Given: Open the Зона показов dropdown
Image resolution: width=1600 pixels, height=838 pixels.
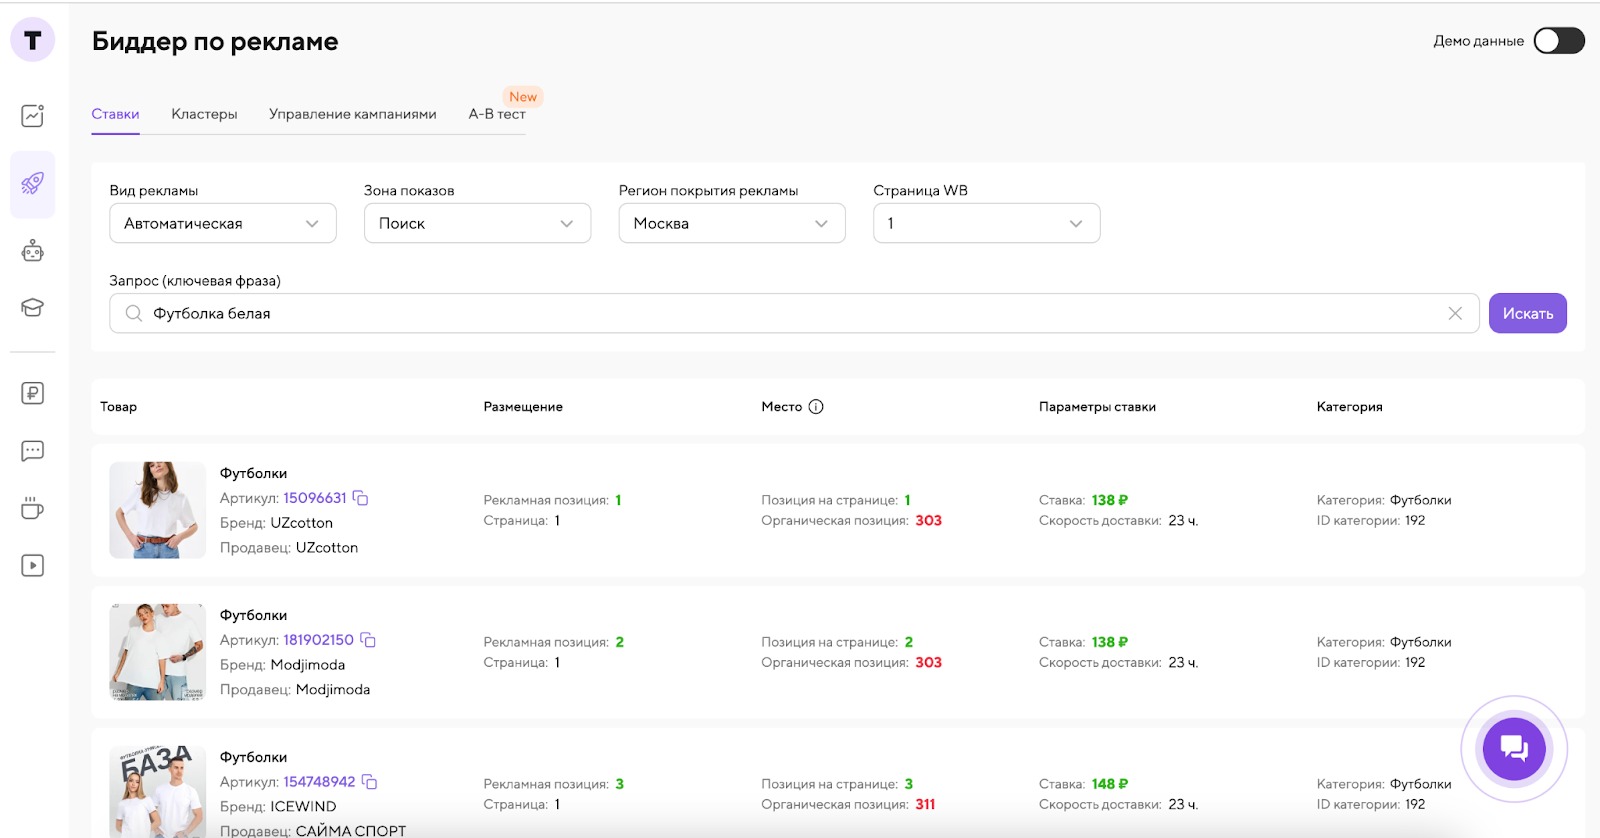Looking at the screenshot, I should [477, 223].
